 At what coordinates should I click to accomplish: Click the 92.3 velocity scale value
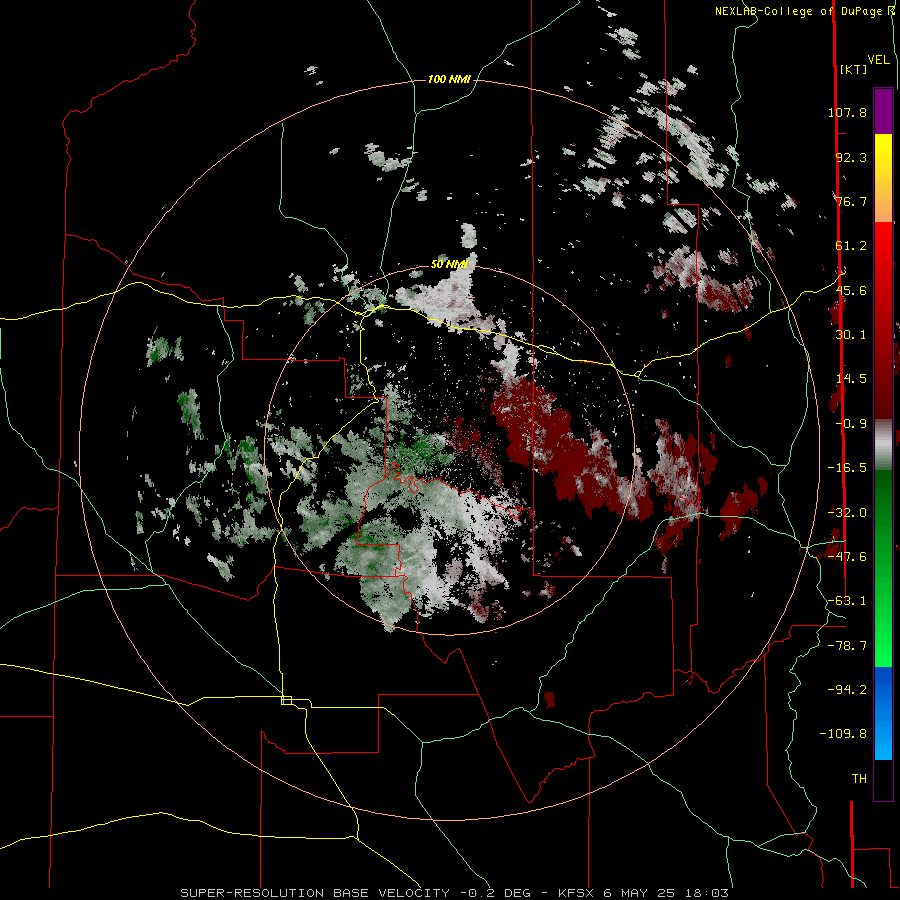click(x=851, y=157)
